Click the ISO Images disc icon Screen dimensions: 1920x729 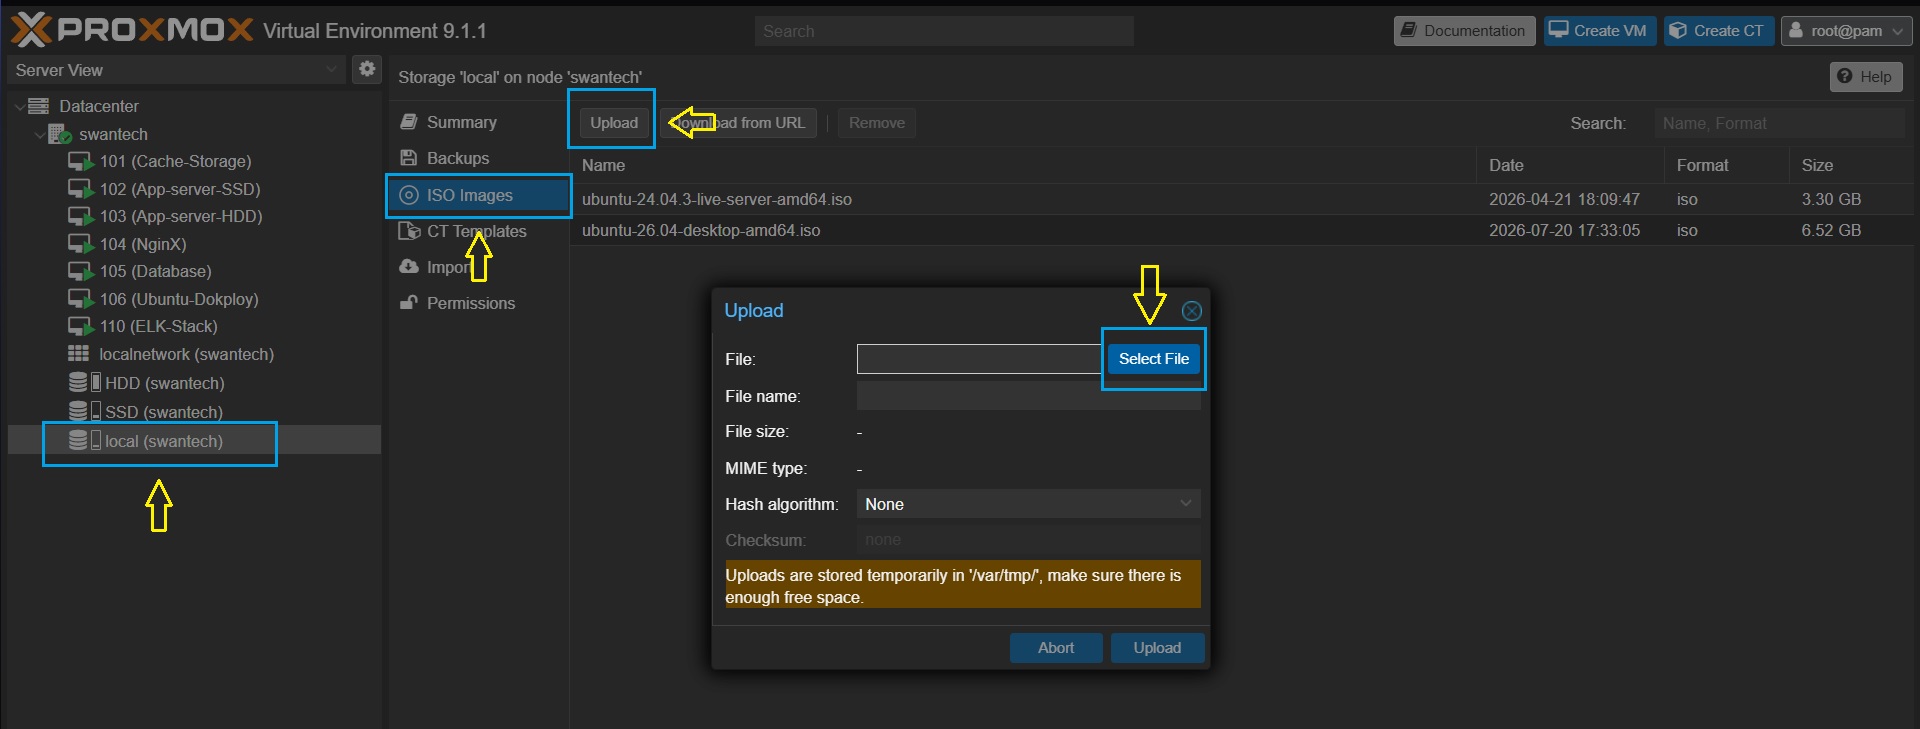pyautogui.click(x=408, y=195)
